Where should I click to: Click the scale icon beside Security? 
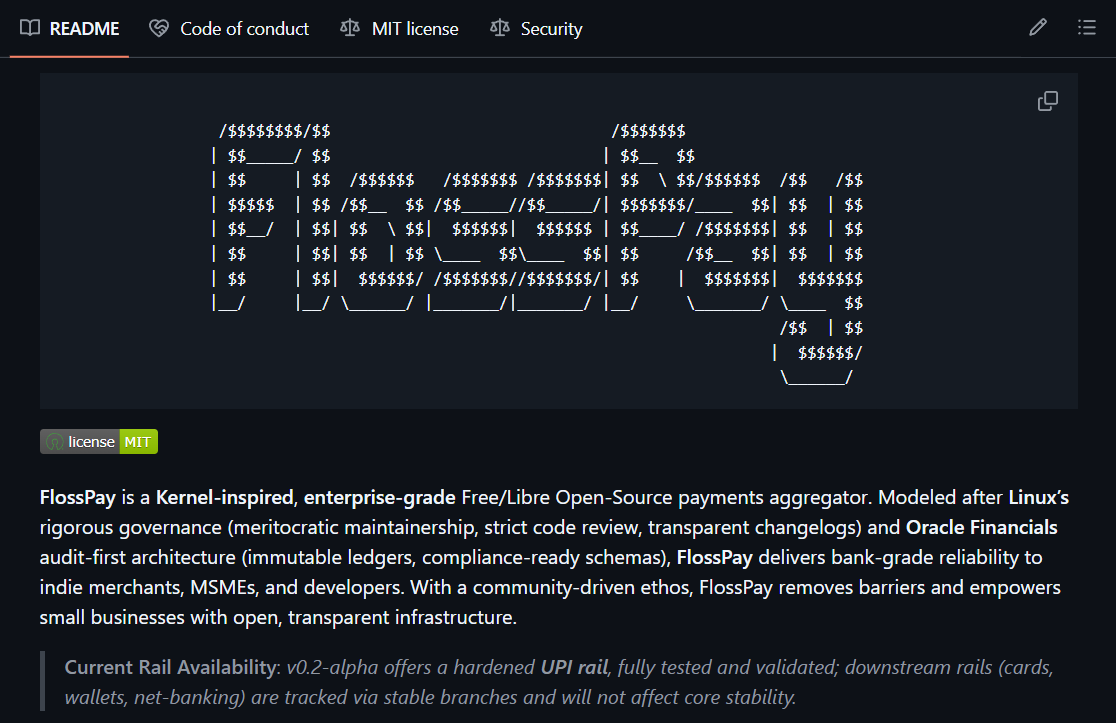coord(500,28)
